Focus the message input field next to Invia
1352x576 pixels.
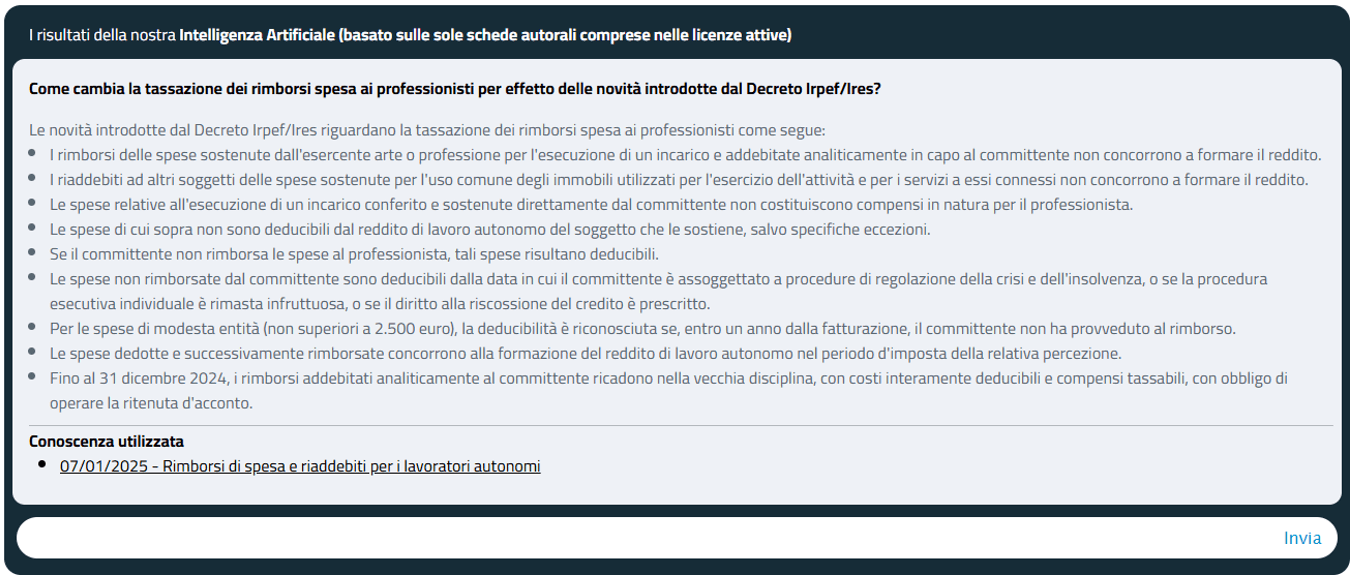point(640,538)
